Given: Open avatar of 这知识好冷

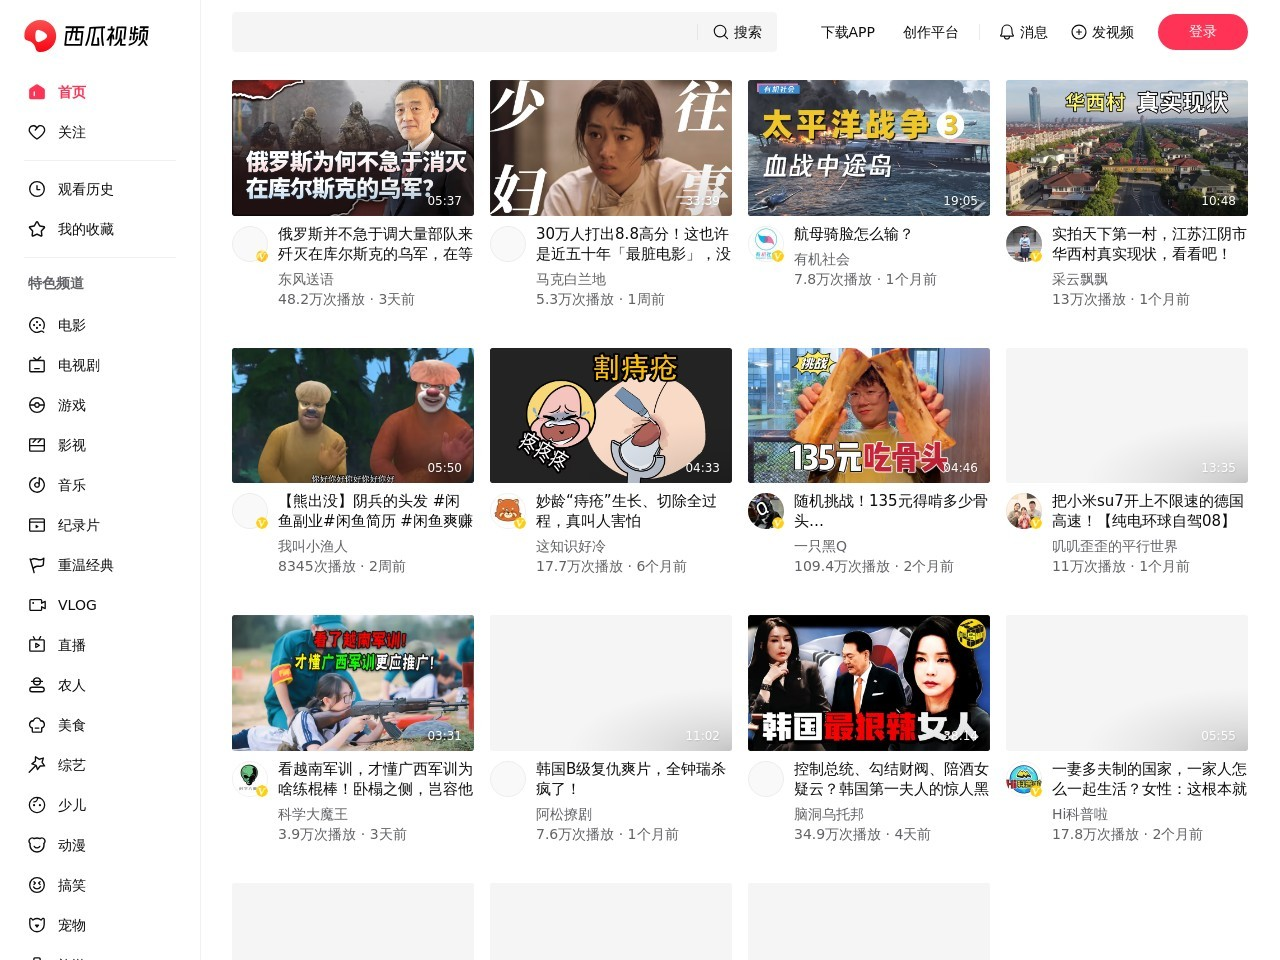Looking at the screenshot, I should pyautogui.click(x=508, y=511).
